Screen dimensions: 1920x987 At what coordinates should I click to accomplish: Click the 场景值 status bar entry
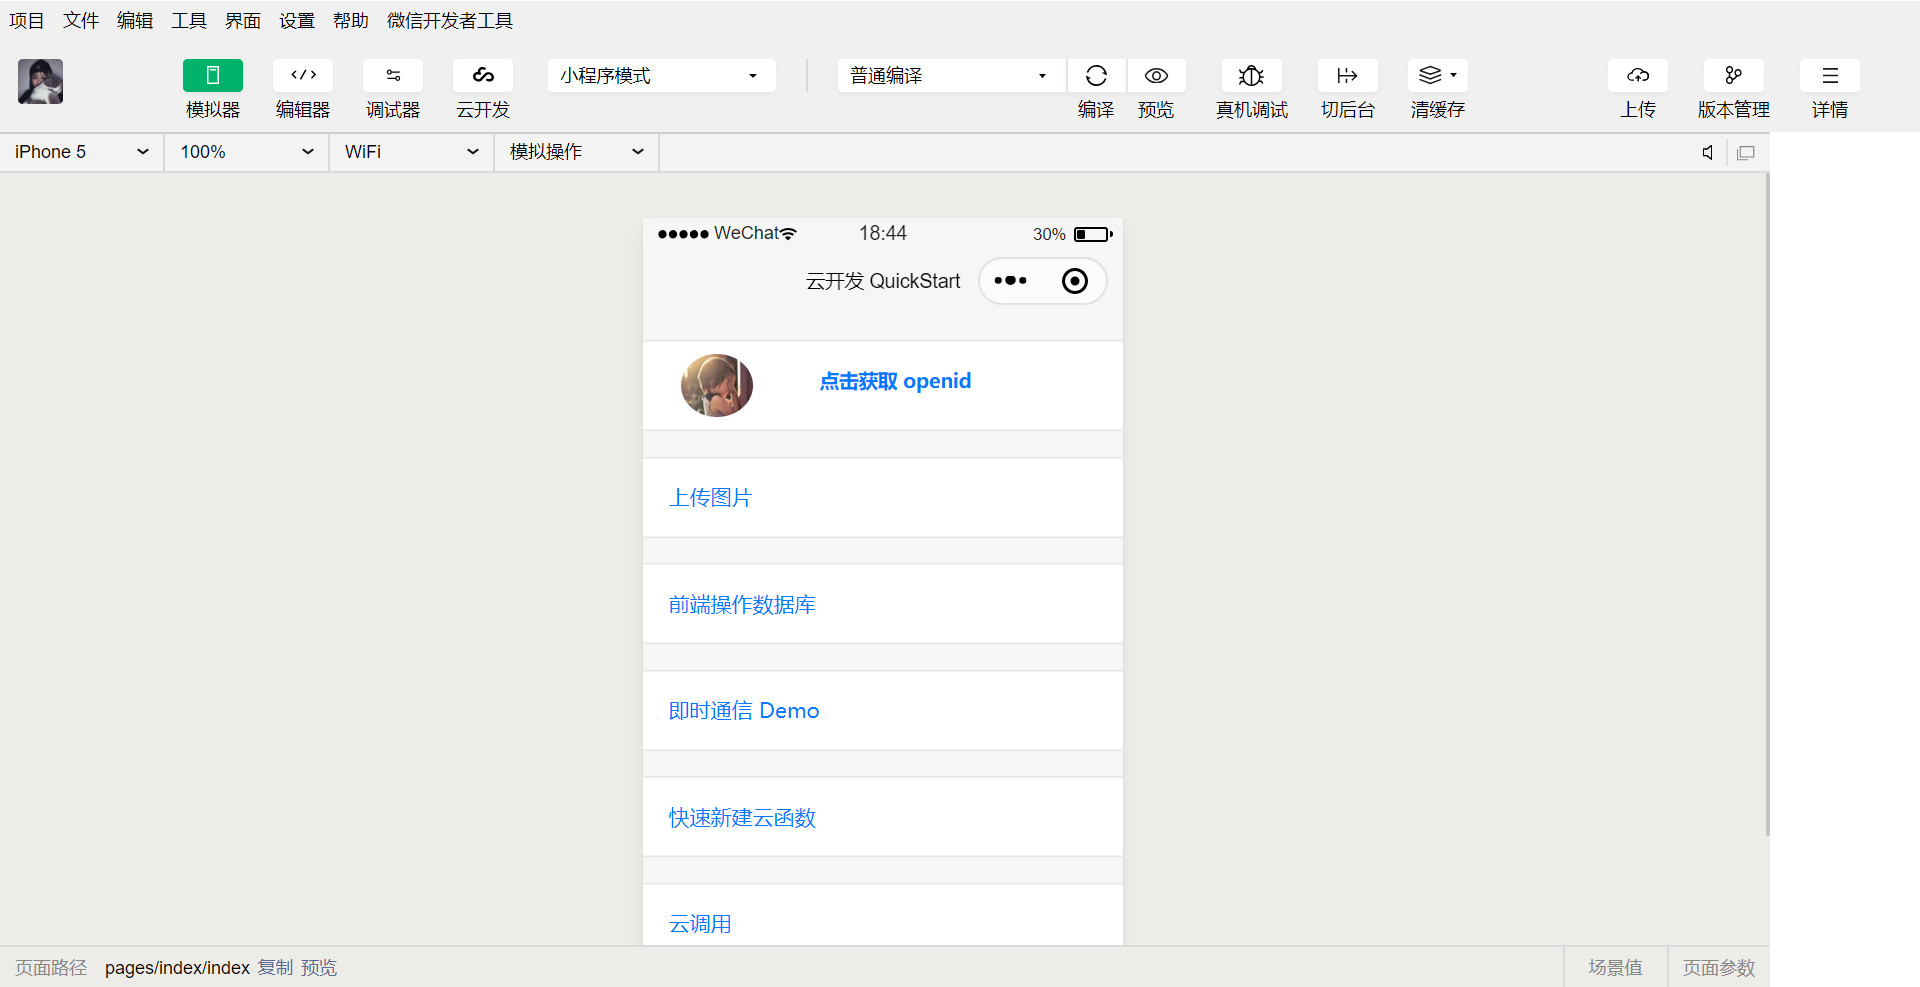click(x=1615, y=968)
